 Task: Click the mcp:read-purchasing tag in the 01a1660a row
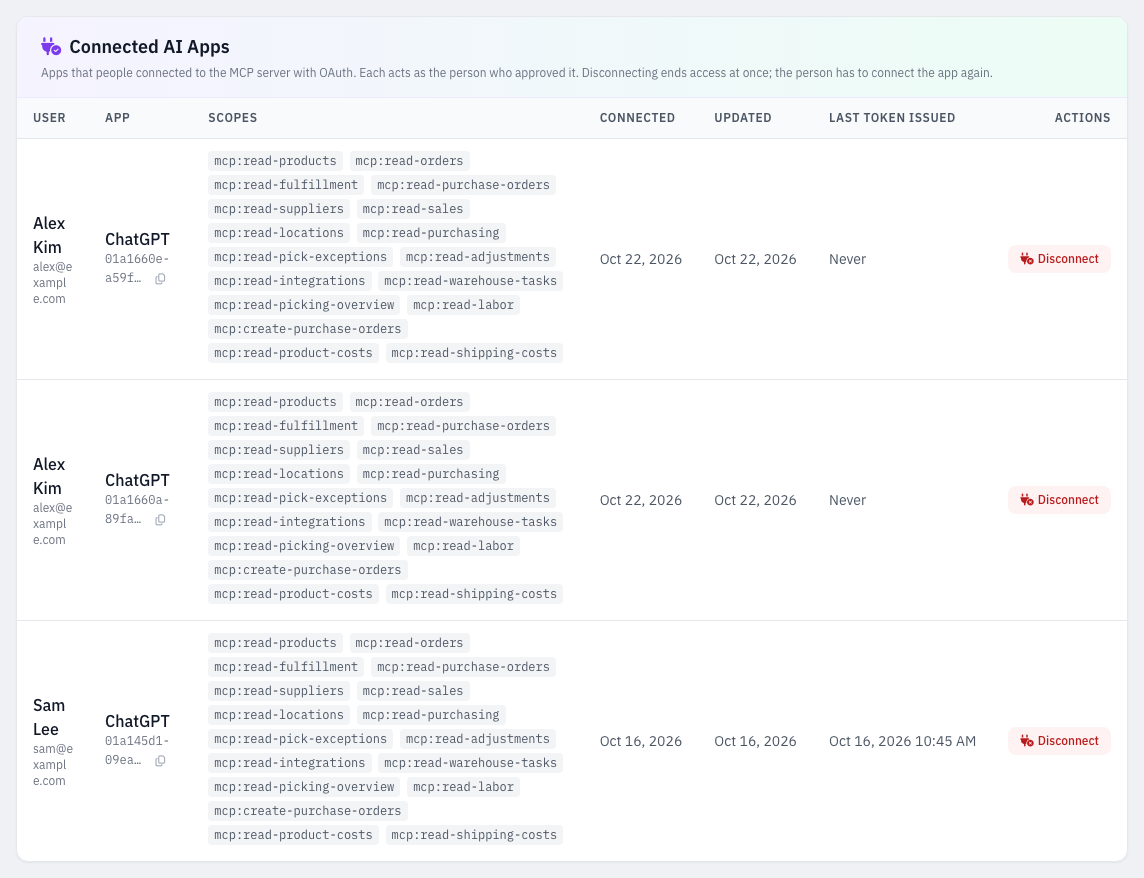coord(431,474)
